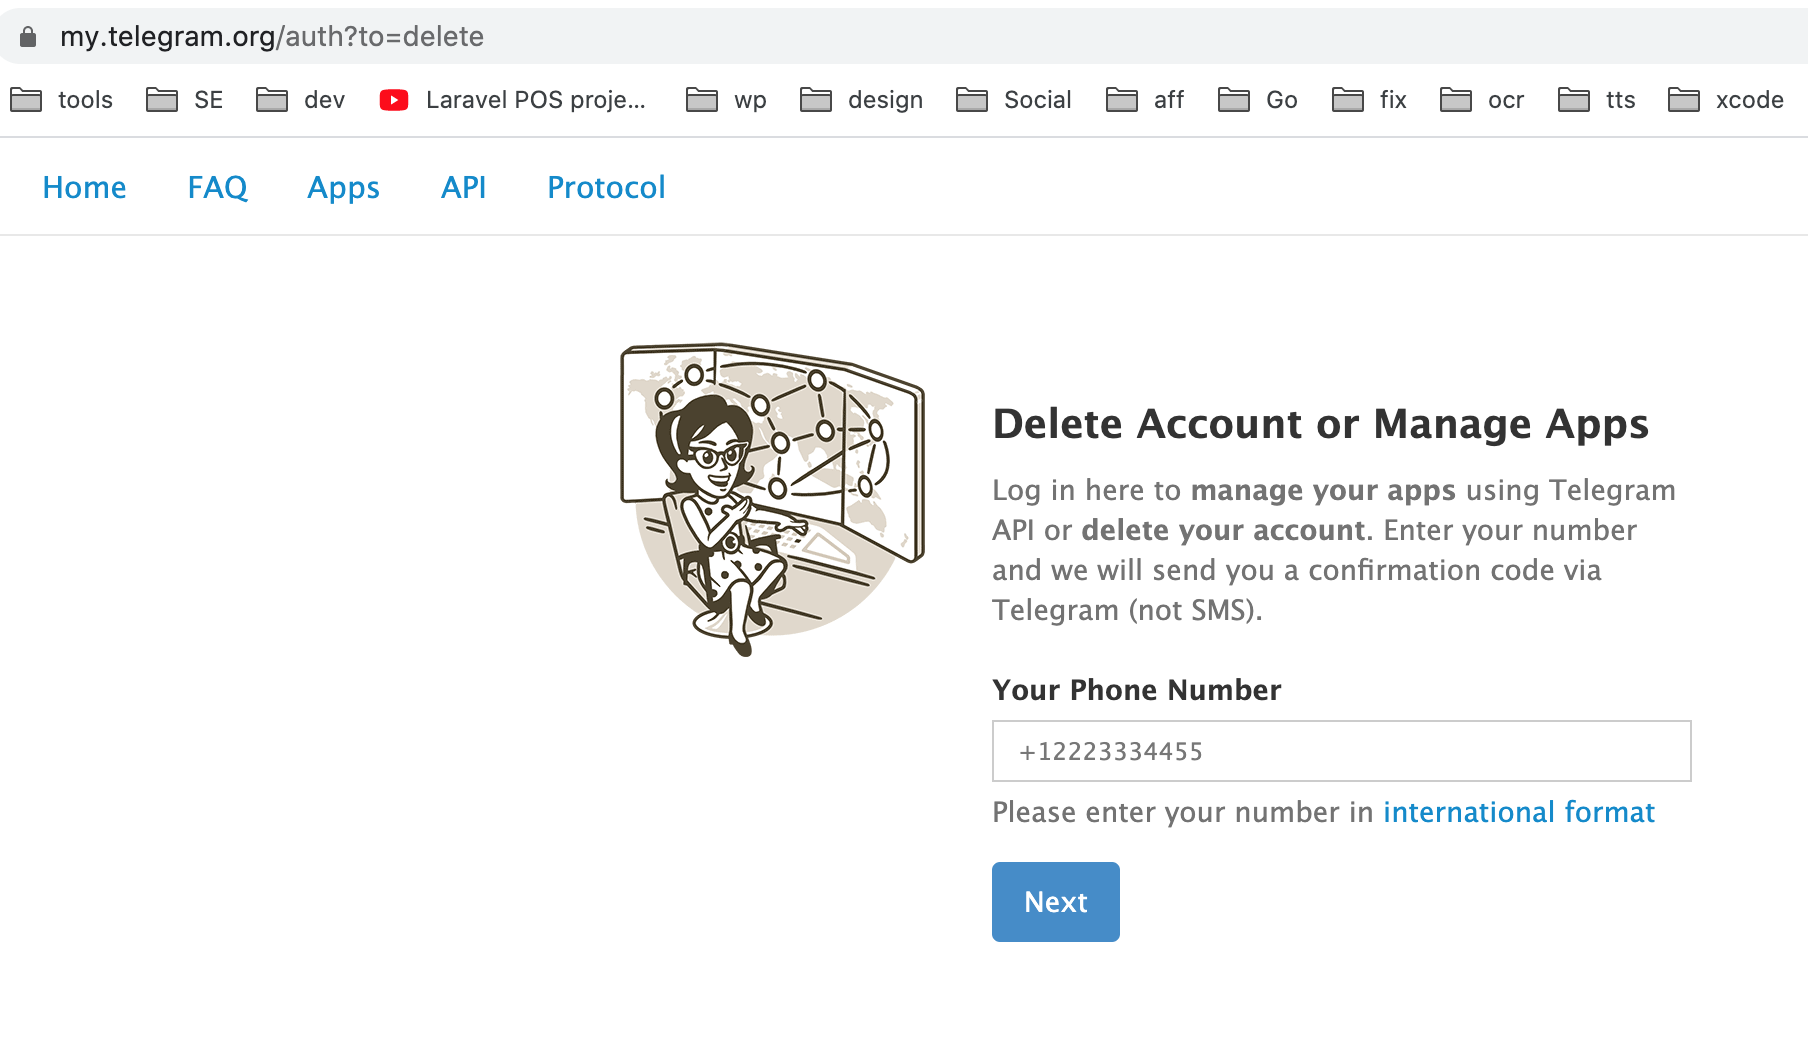Click the lock icon in address bar

point(28,37)
